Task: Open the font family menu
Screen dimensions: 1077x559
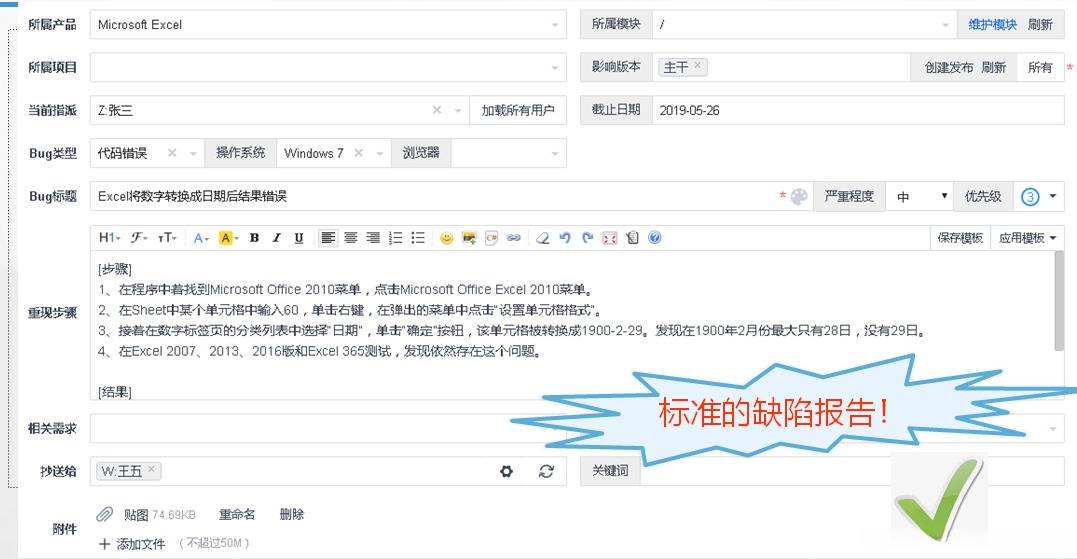Action: [x=139, y=238]
